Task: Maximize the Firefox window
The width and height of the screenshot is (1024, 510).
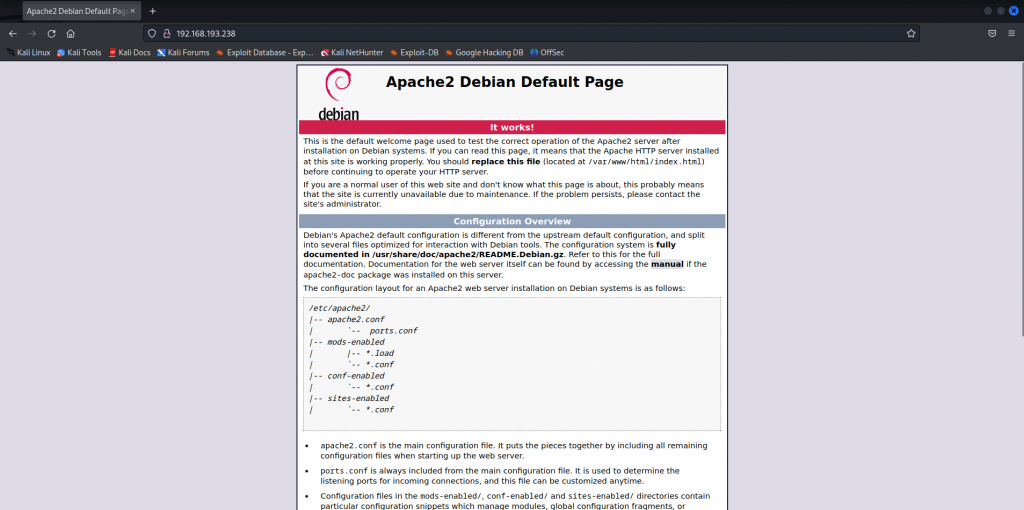Action: coord(1000,11)
